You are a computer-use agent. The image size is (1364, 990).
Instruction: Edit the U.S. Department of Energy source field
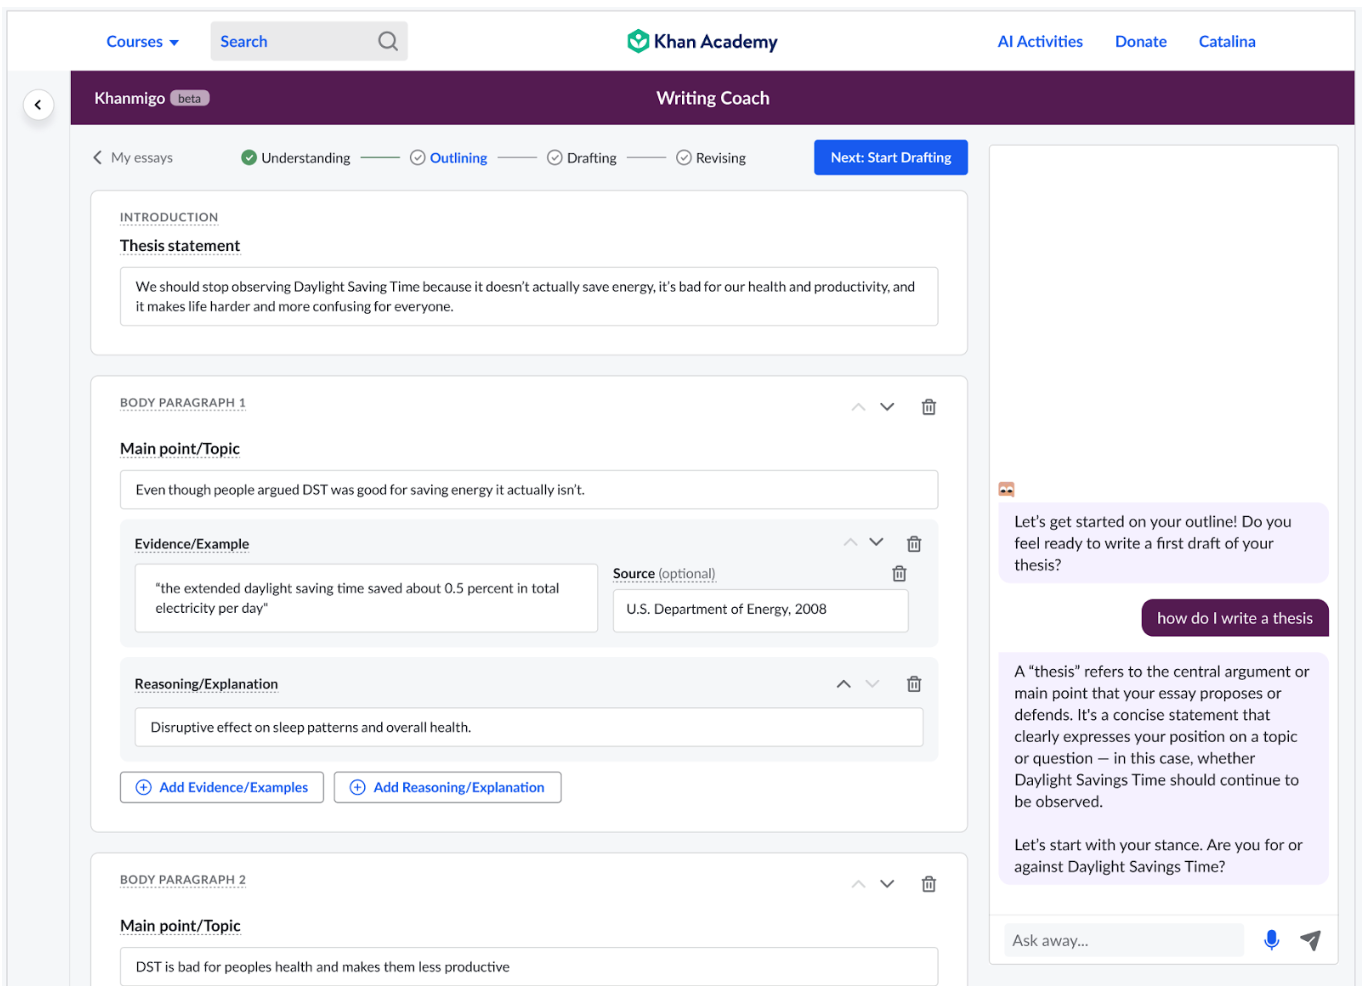[760, 610]
